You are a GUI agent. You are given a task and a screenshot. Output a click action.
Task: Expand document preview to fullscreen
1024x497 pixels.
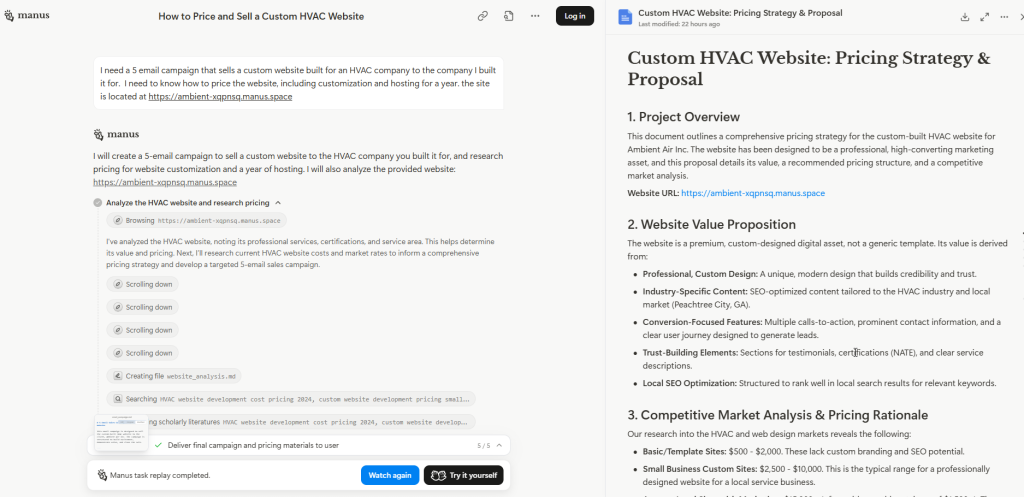pyautogui.click(x=985, y=17)
